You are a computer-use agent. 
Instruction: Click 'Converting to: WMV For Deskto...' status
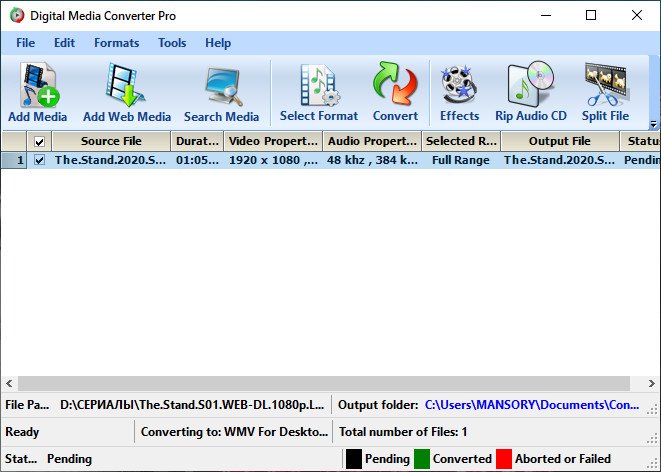click(234, 432)
